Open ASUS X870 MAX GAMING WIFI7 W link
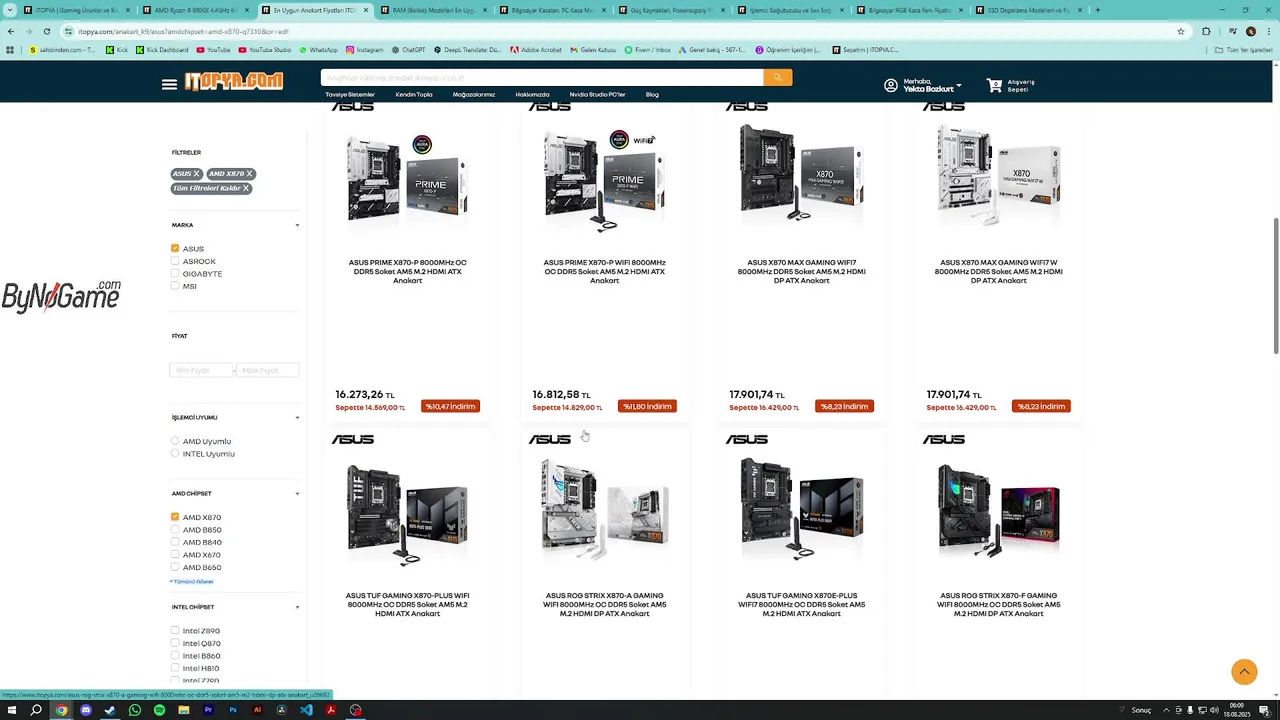The width and height of the screenshot is (1280, 720). [x=998, y=271]
